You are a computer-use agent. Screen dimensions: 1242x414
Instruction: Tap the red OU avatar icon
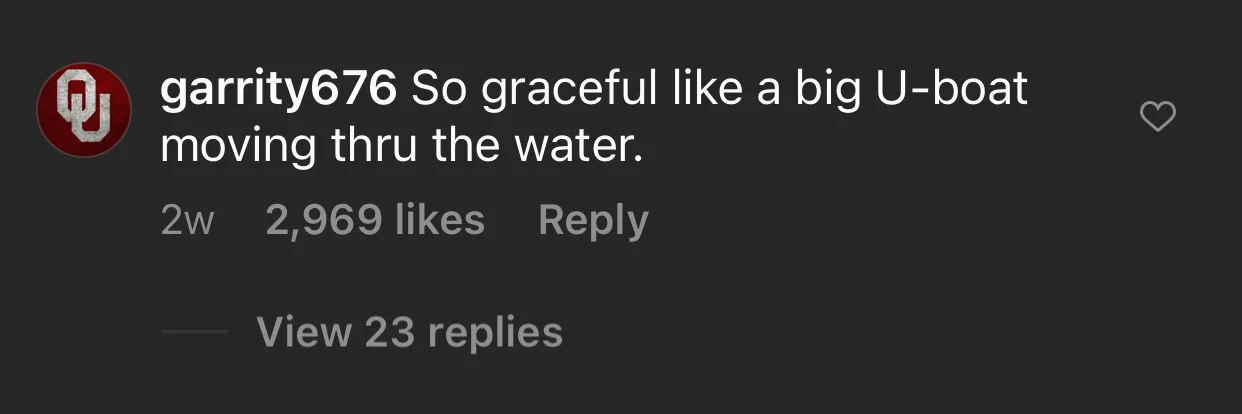84,109
